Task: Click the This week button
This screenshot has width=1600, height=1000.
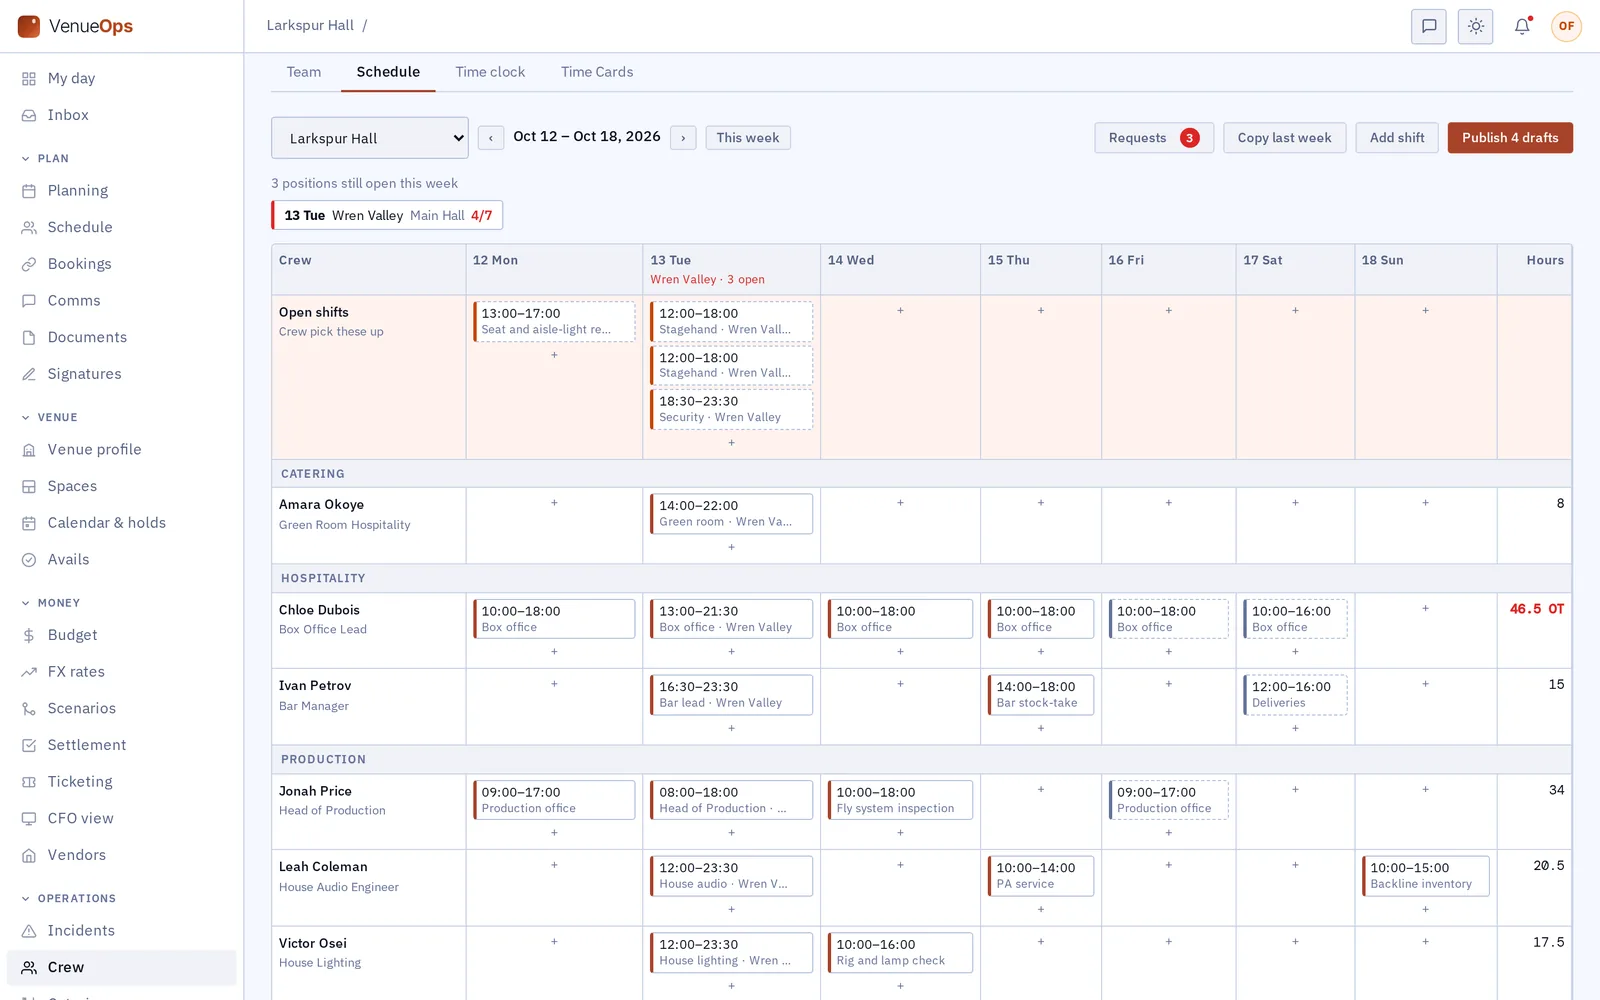Action: [x=748, y=138]
